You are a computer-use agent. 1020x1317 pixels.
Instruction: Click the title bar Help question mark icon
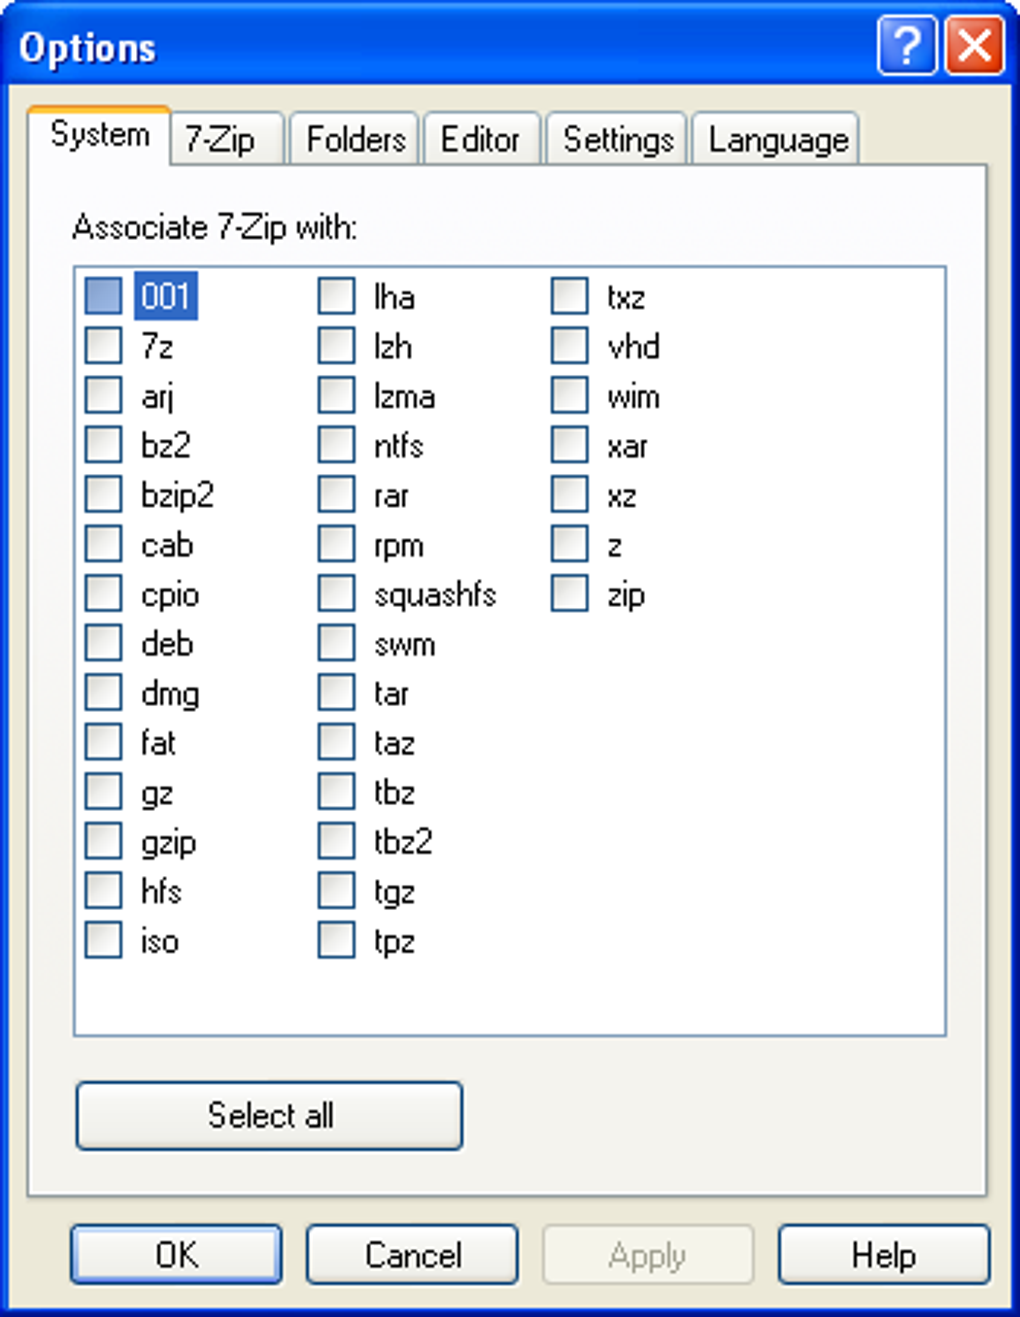click(x=906, y=45)
